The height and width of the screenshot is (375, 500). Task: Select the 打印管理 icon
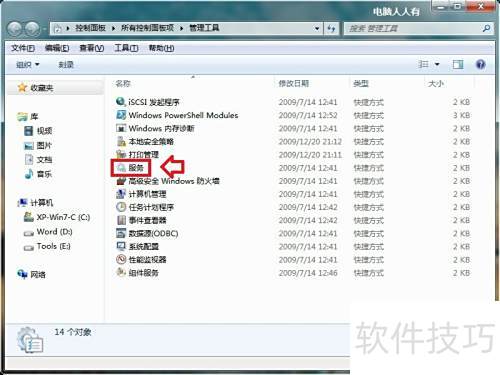click(x=120, y=154)
